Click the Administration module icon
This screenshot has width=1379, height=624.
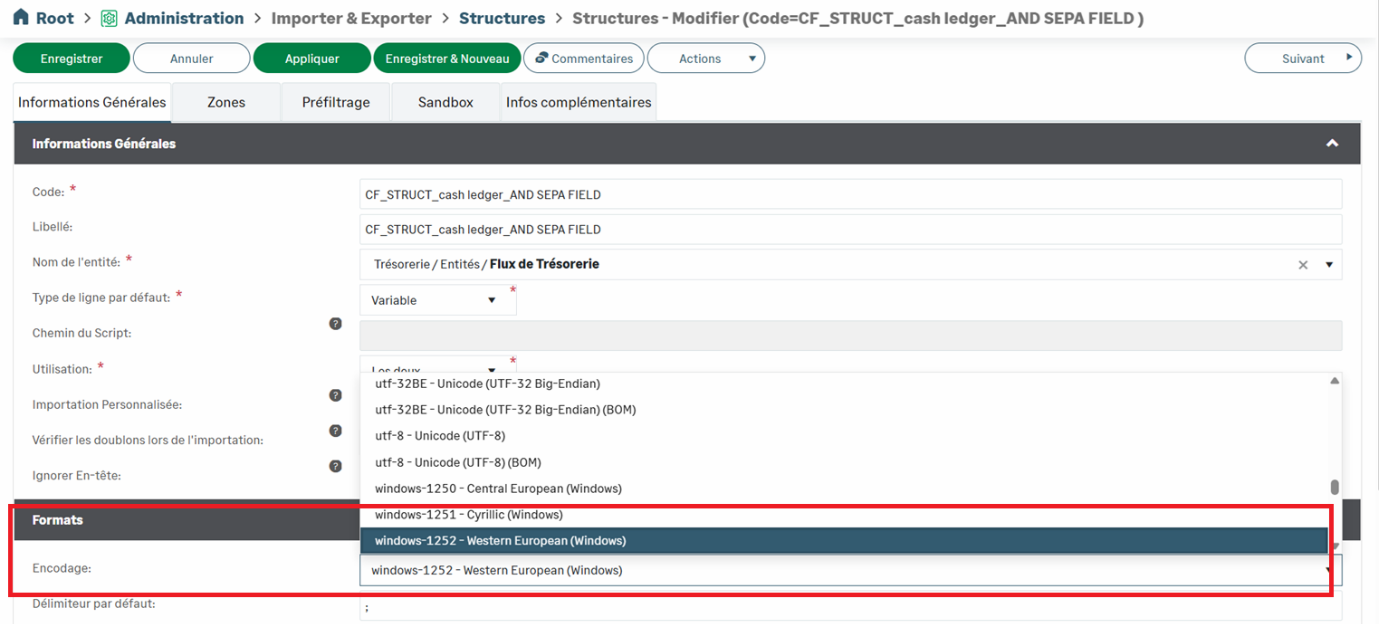[x=109, y=19]
